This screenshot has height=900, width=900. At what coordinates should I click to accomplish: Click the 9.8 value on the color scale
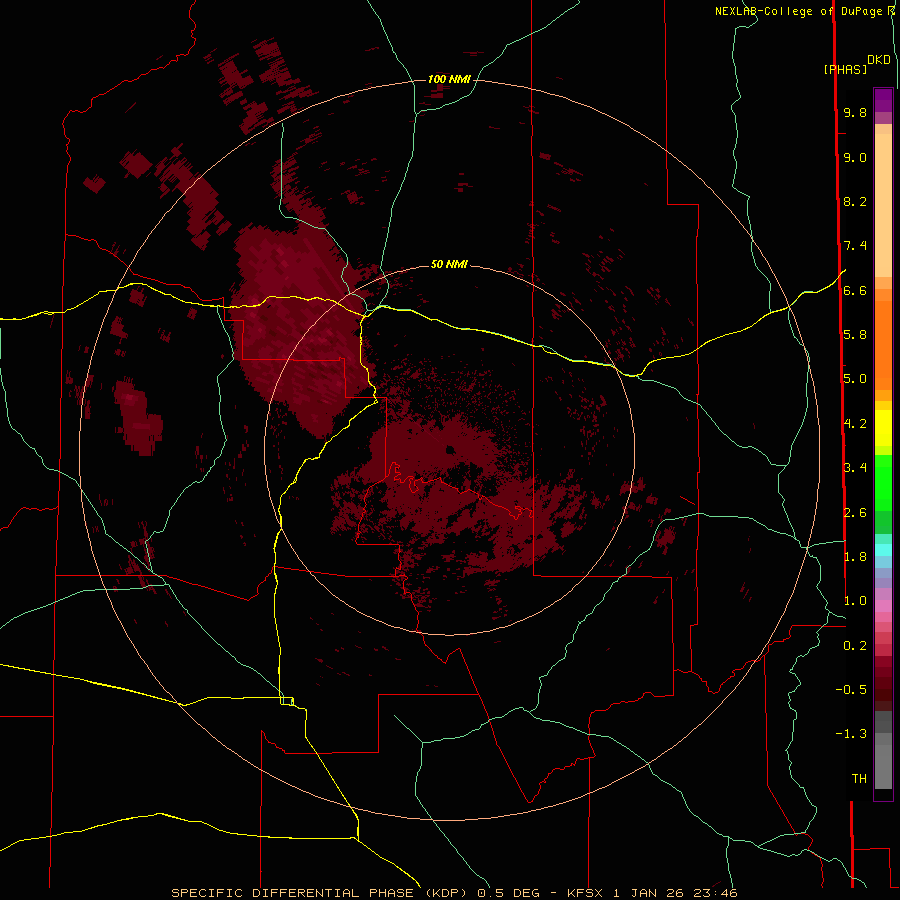pyautogui.click(x=855, y=113)
